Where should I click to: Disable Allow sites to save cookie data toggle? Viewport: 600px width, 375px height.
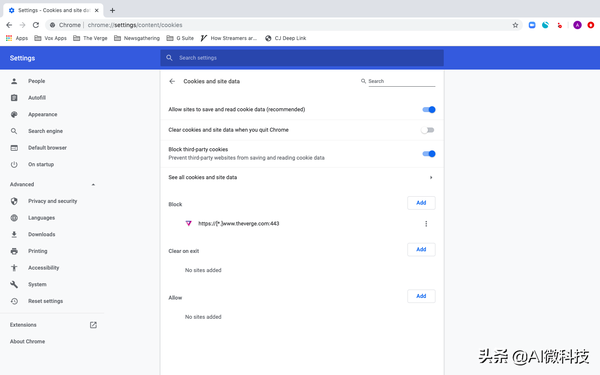point(429,109)
